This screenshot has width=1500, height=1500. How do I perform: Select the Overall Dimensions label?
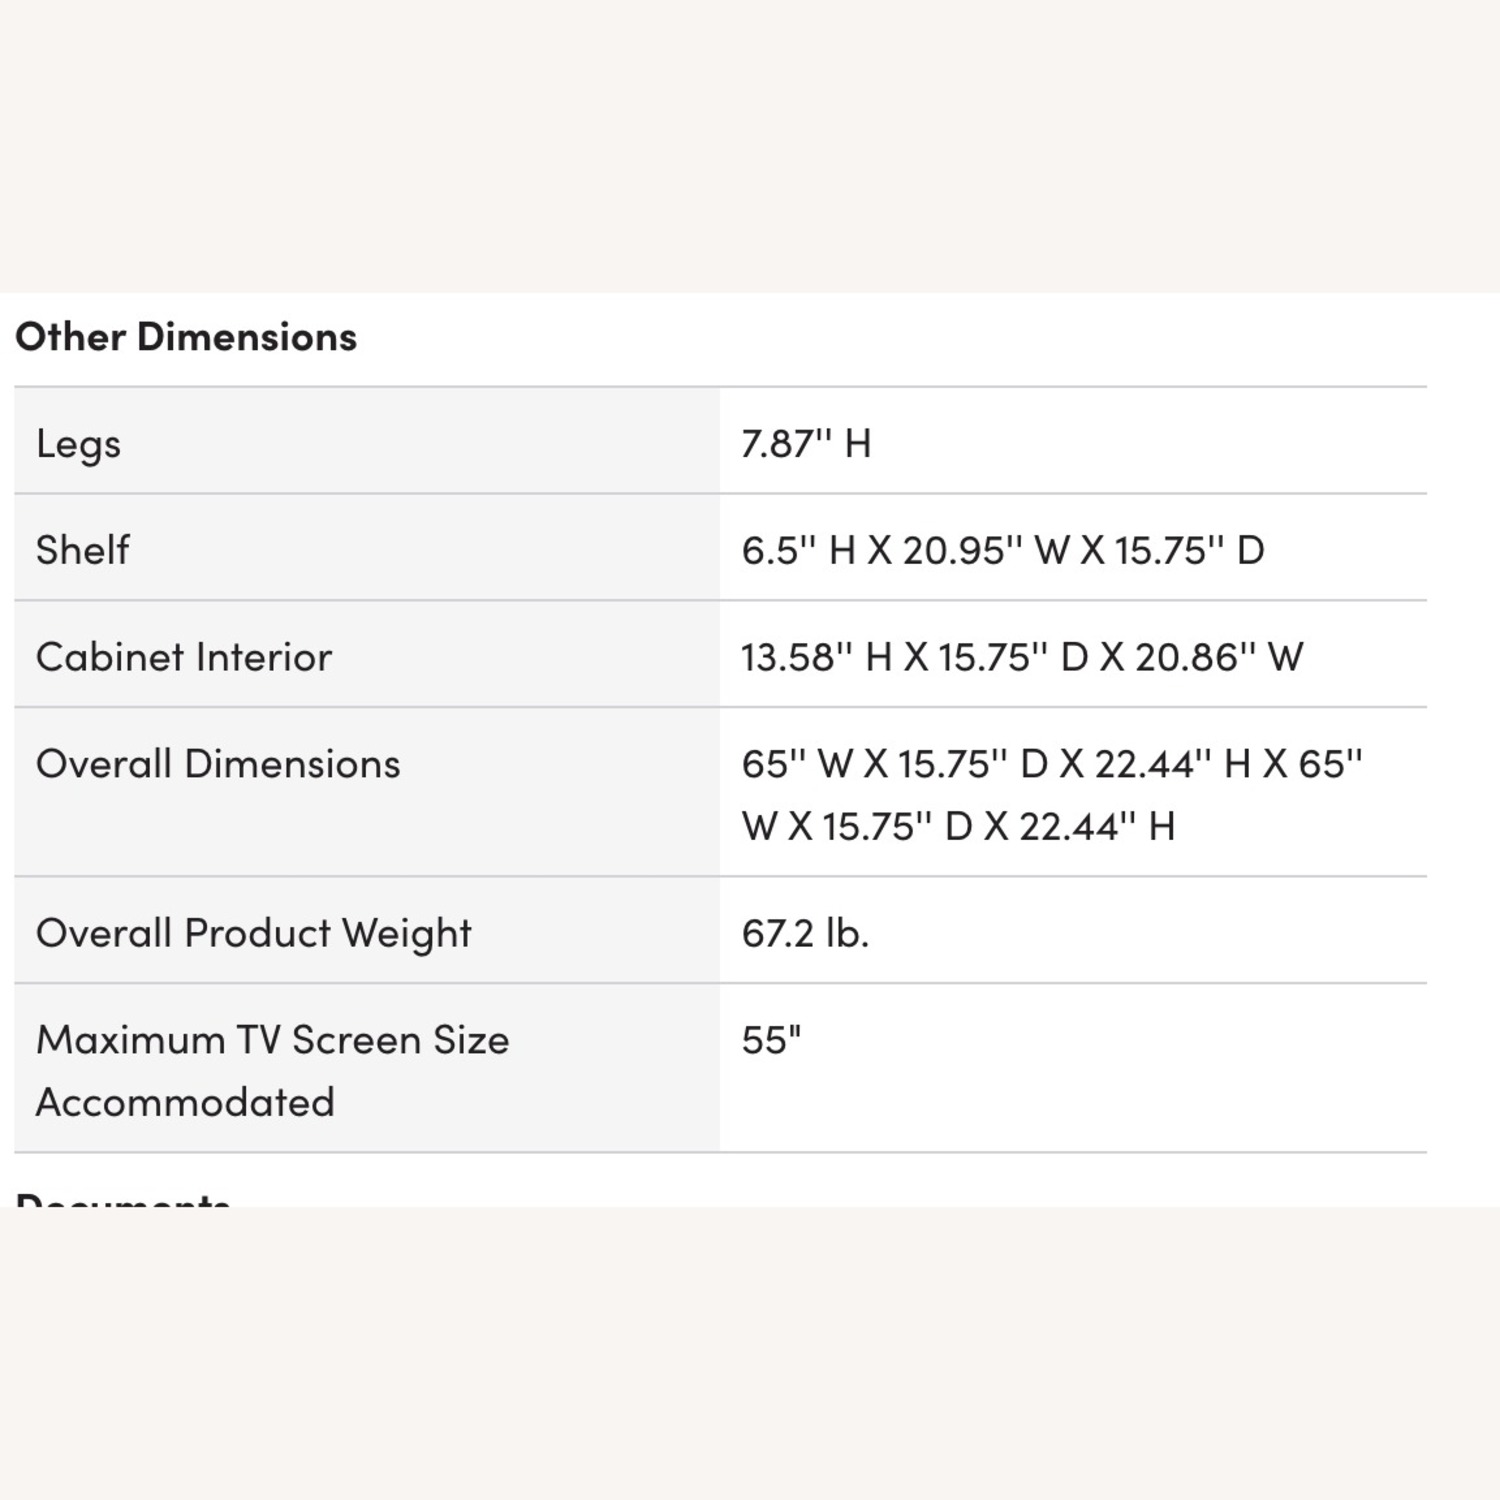point(218,764)
